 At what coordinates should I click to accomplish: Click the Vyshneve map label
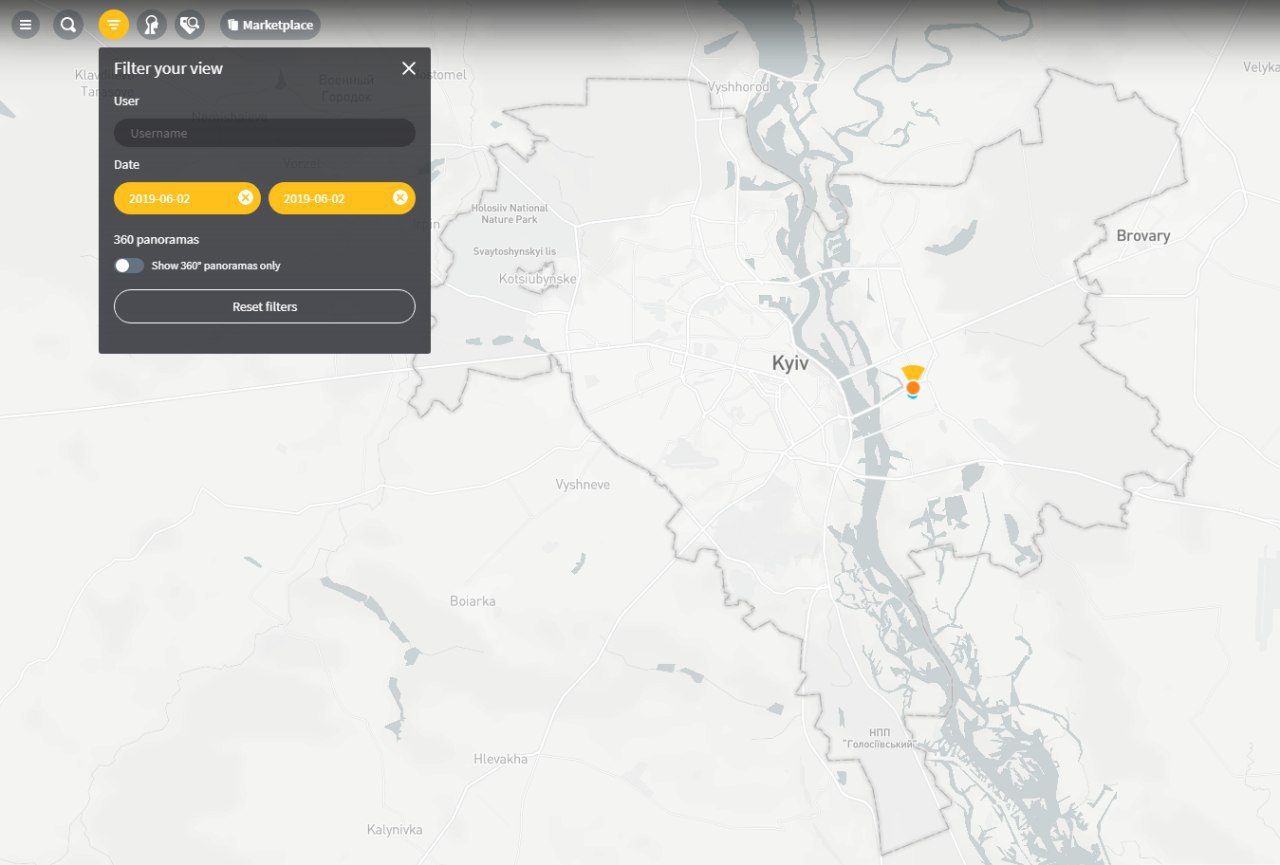pos(583,484)
